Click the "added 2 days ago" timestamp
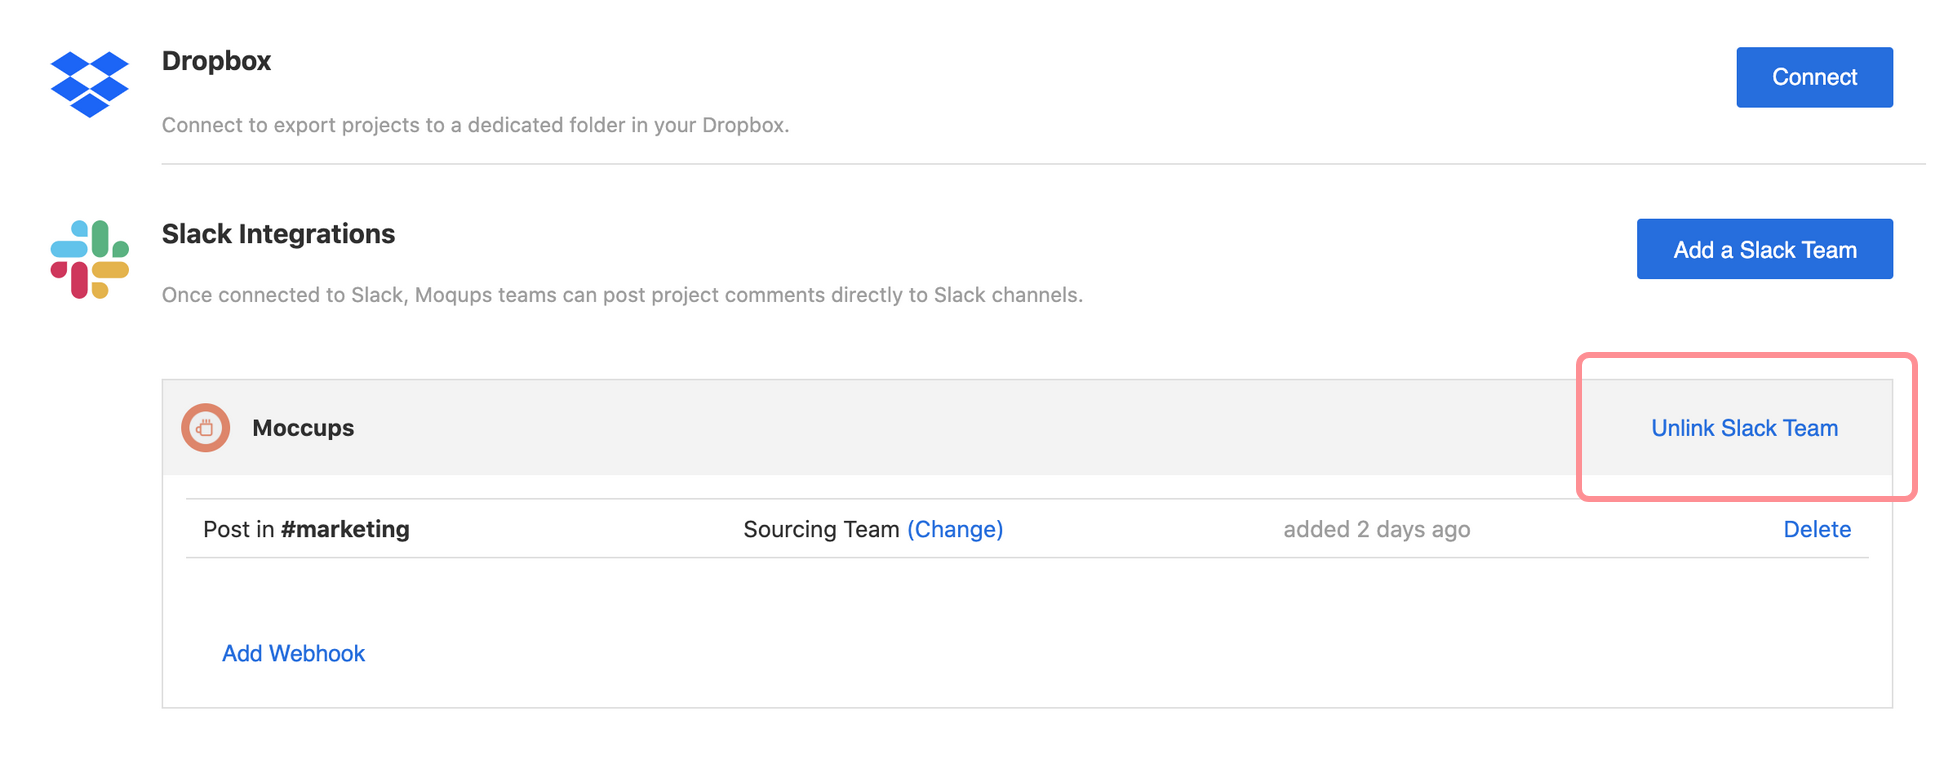 1376,529
